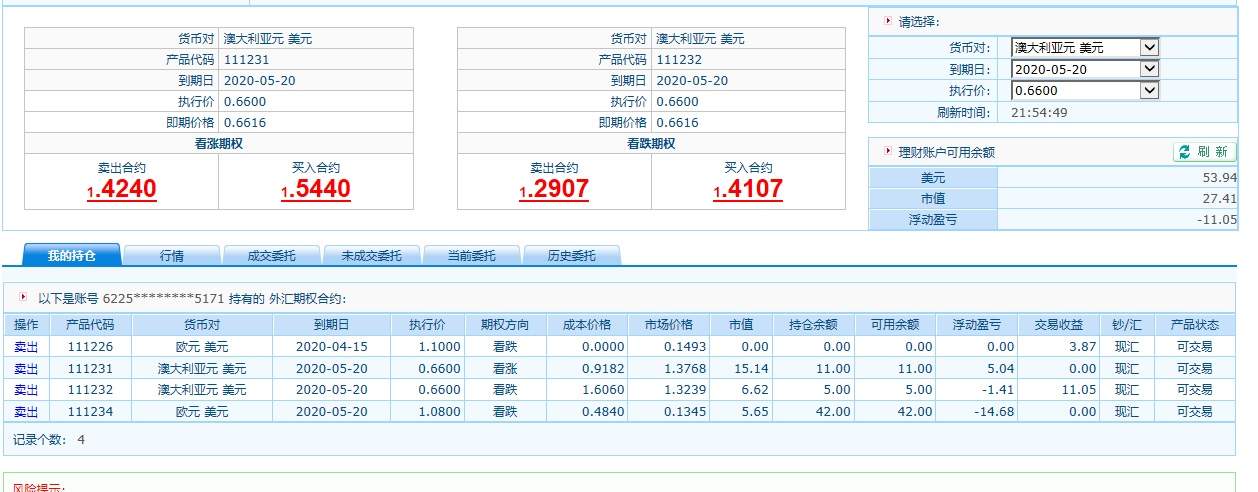This screenshot has height=492, width=1258.
Task: Click trade profit 3.87 in row 111226
Action: pos(1084,346)
